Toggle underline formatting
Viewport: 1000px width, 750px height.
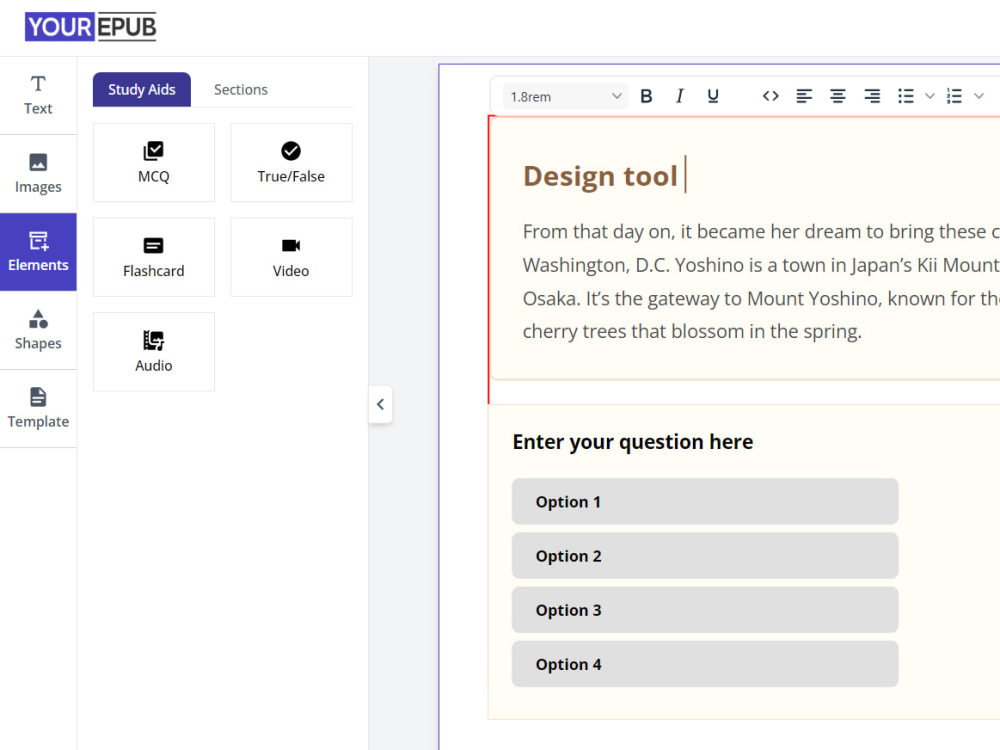tap(713, 96)
